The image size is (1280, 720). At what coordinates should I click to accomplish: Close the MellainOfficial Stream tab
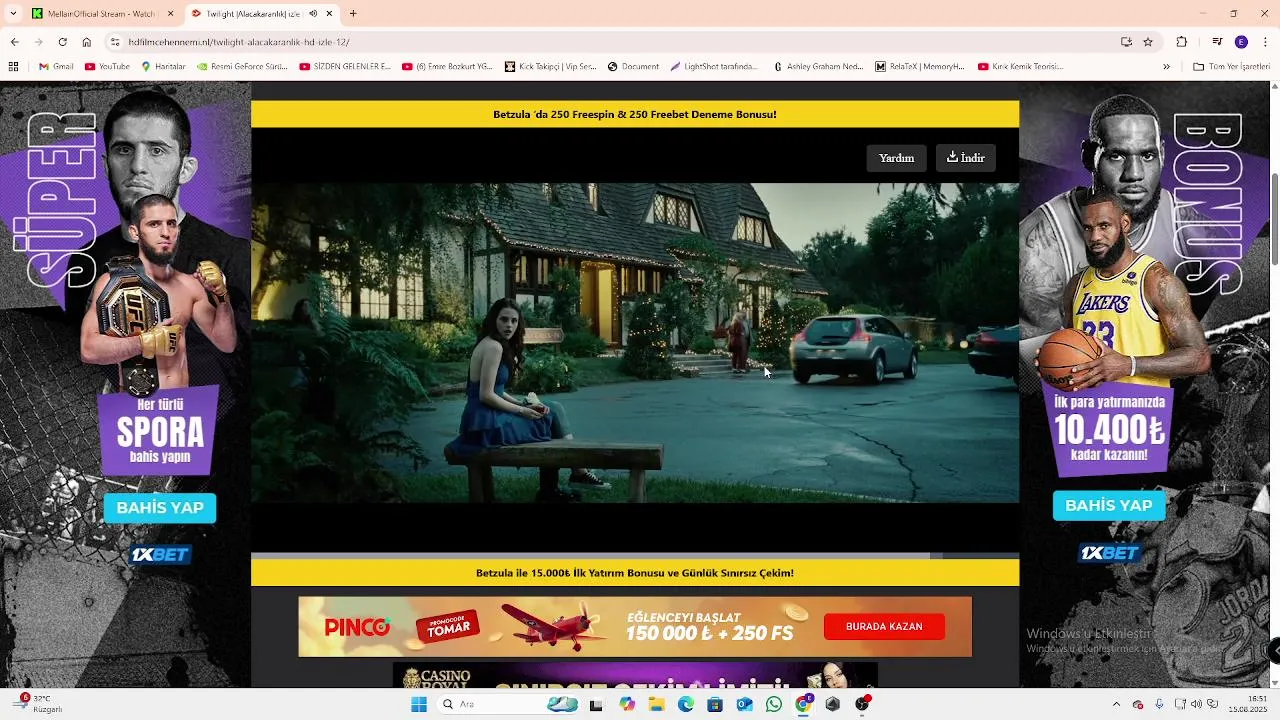pos(170,14)
